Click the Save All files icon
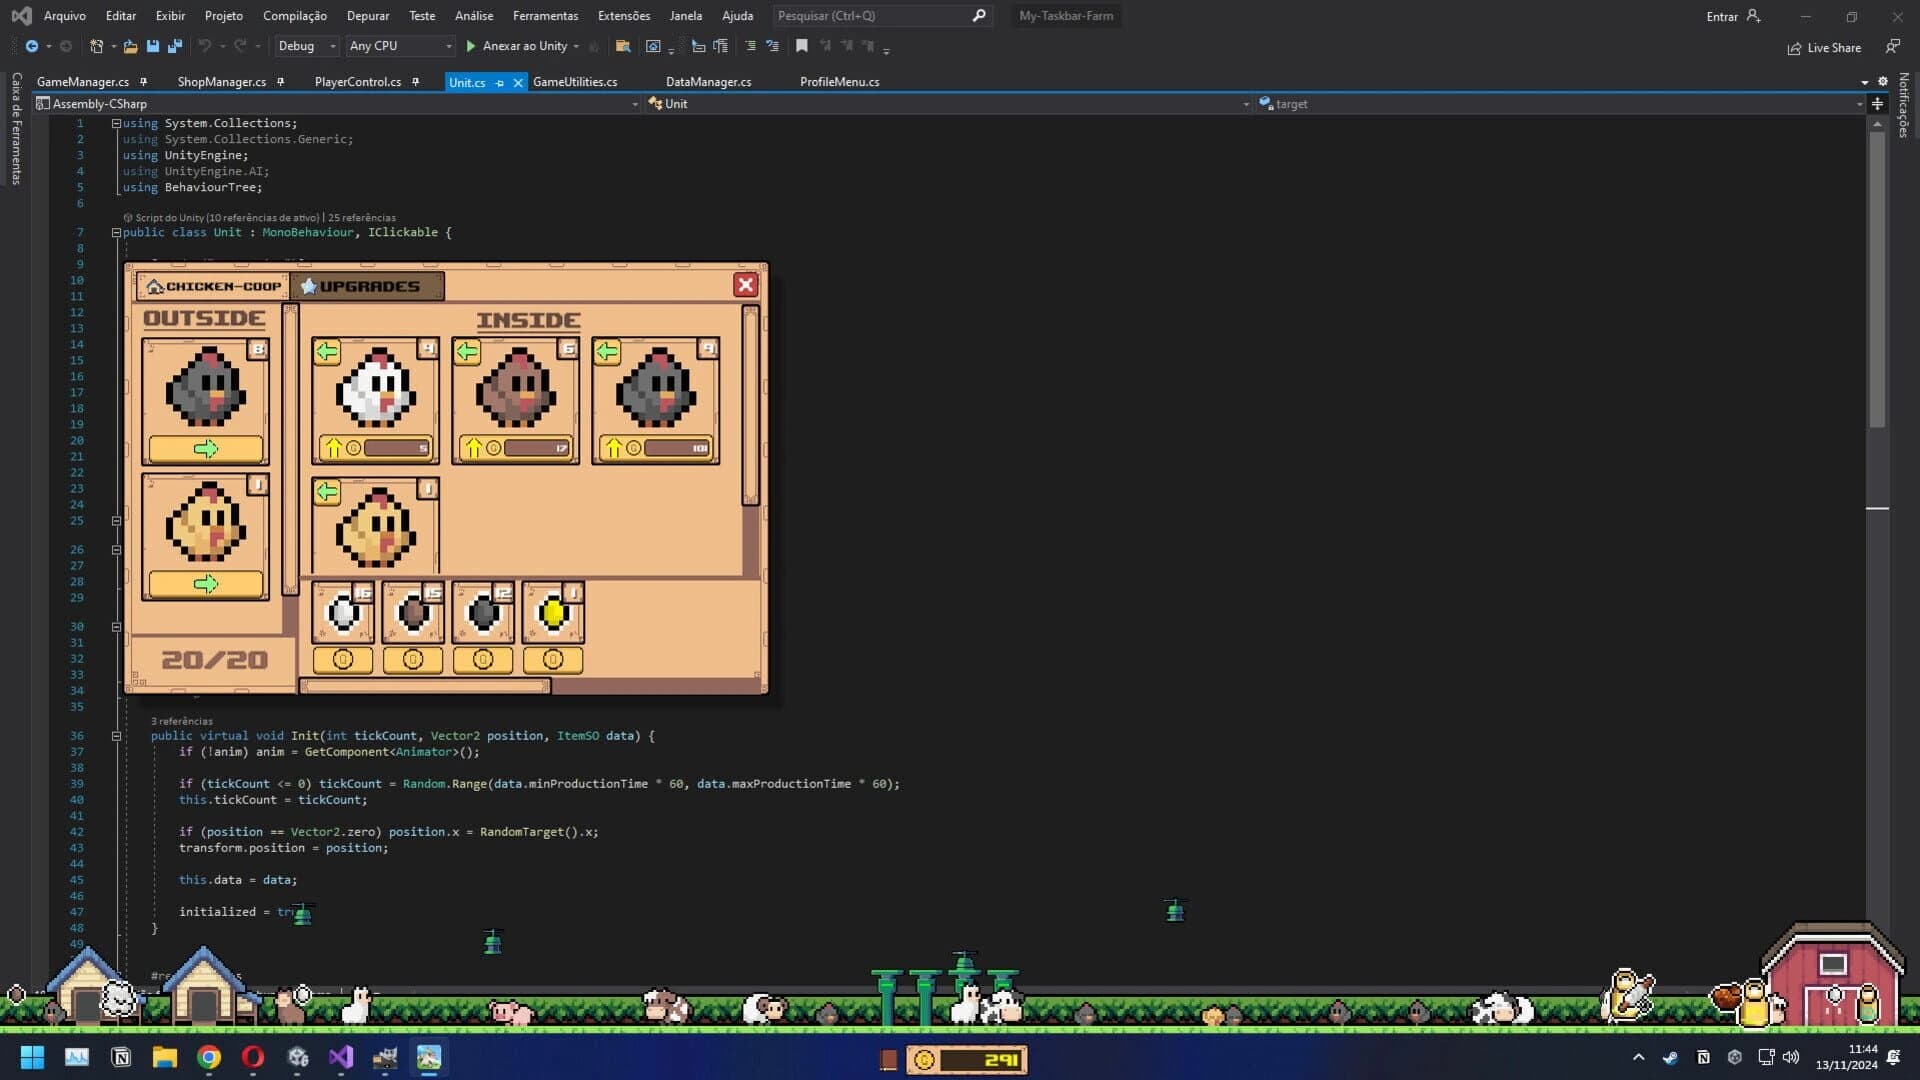Screen dimensions: 1920x1080 [174, 46]
